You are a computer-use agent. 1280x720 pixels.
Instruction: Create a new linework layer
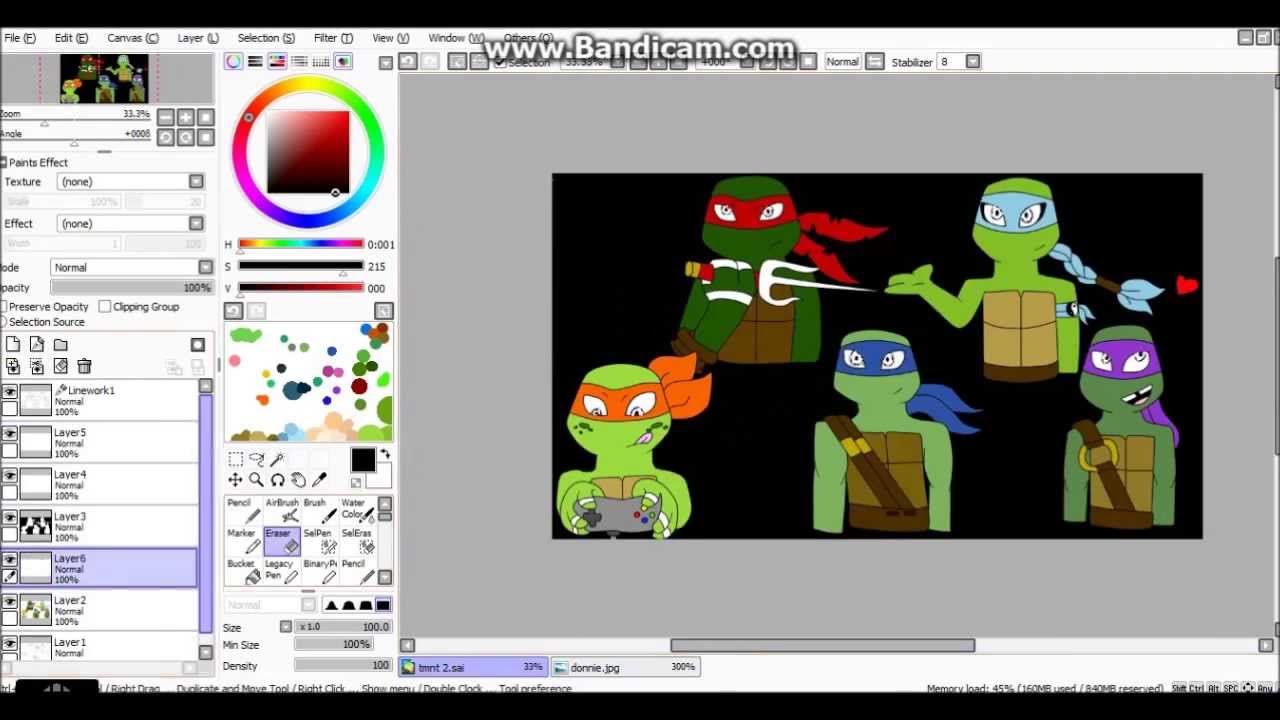[x=37, y=345]
